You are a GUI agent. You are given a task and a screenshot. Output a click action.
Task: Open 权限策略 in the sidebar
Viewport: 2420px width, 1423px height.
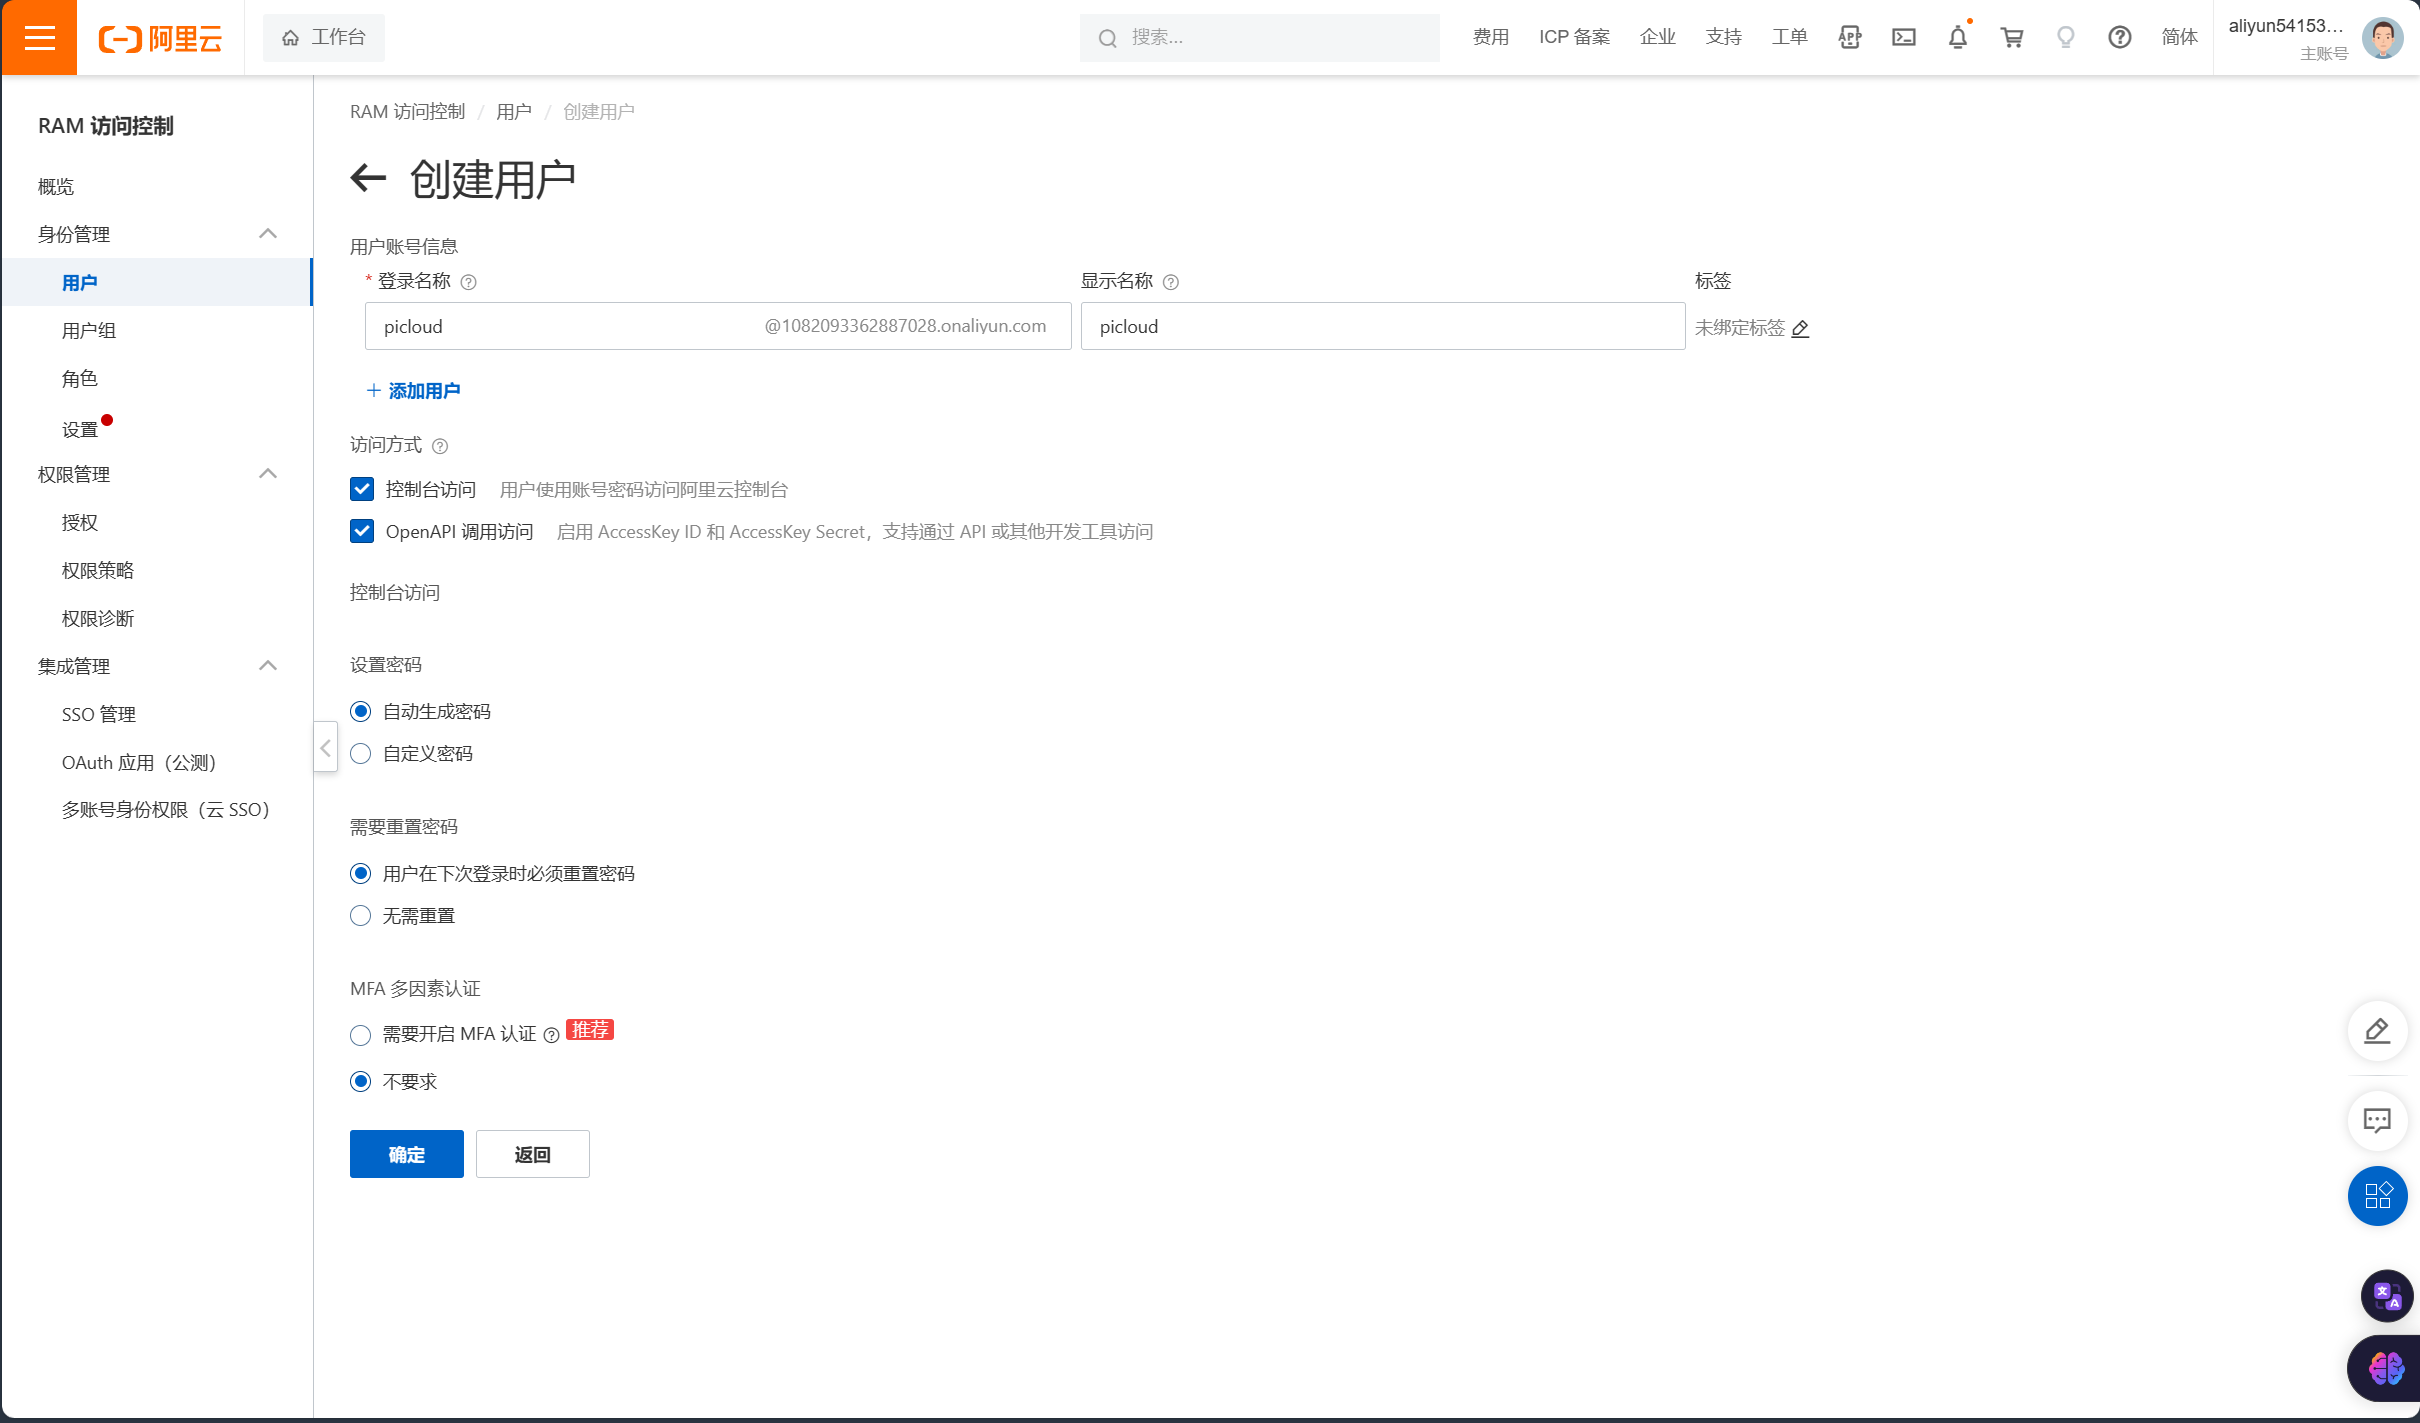97,570
